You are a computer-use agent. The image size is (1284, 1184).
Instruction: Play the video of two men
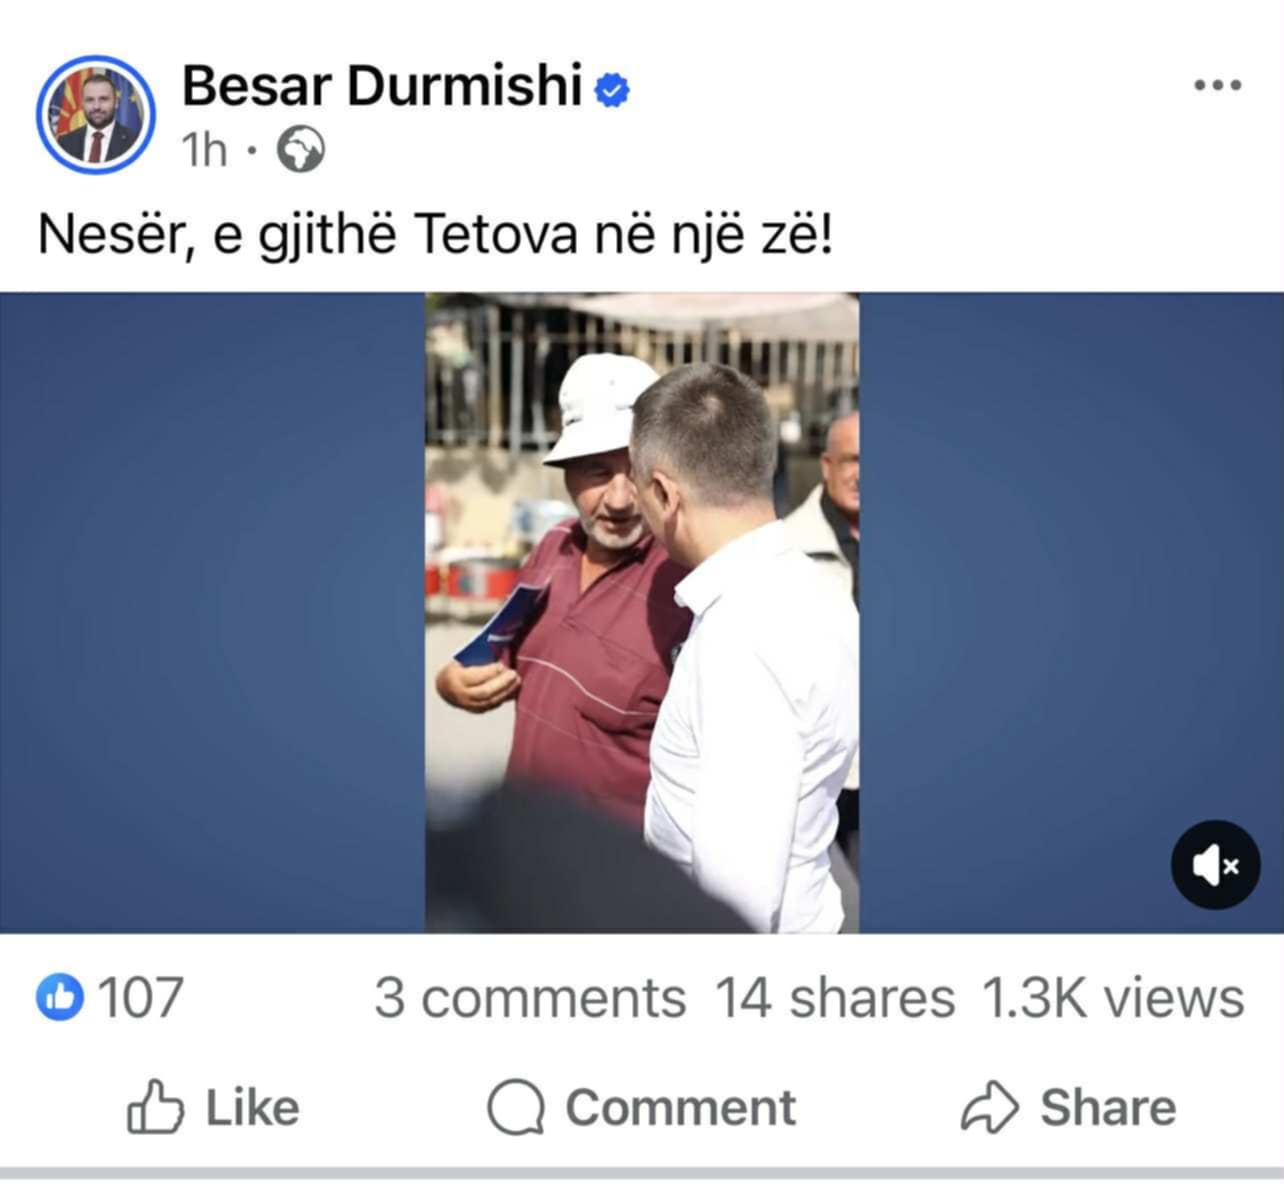642,613
